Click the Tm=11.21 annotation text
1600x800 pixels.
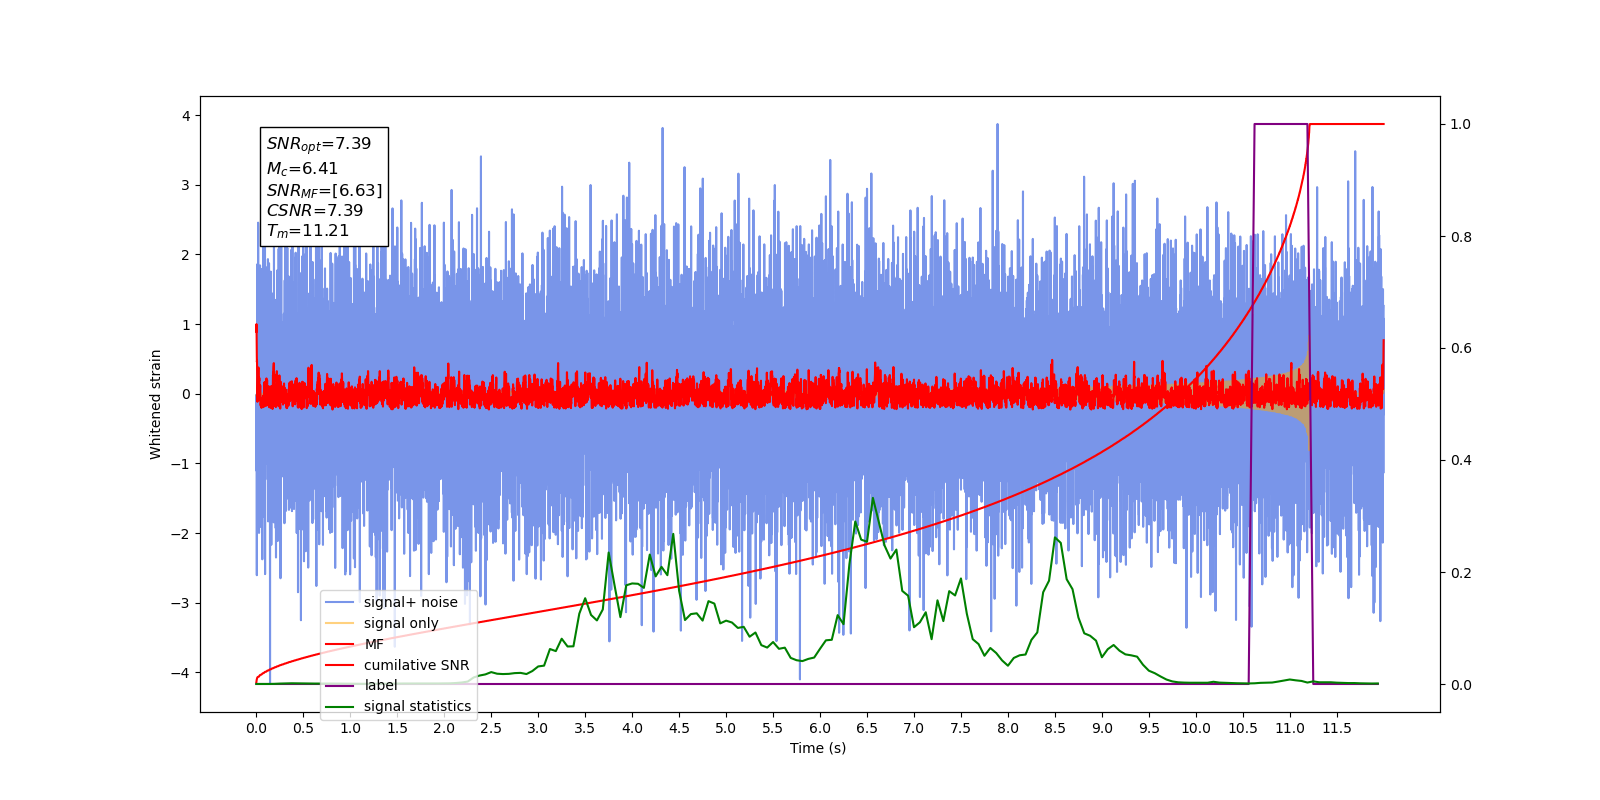[308, 231]
